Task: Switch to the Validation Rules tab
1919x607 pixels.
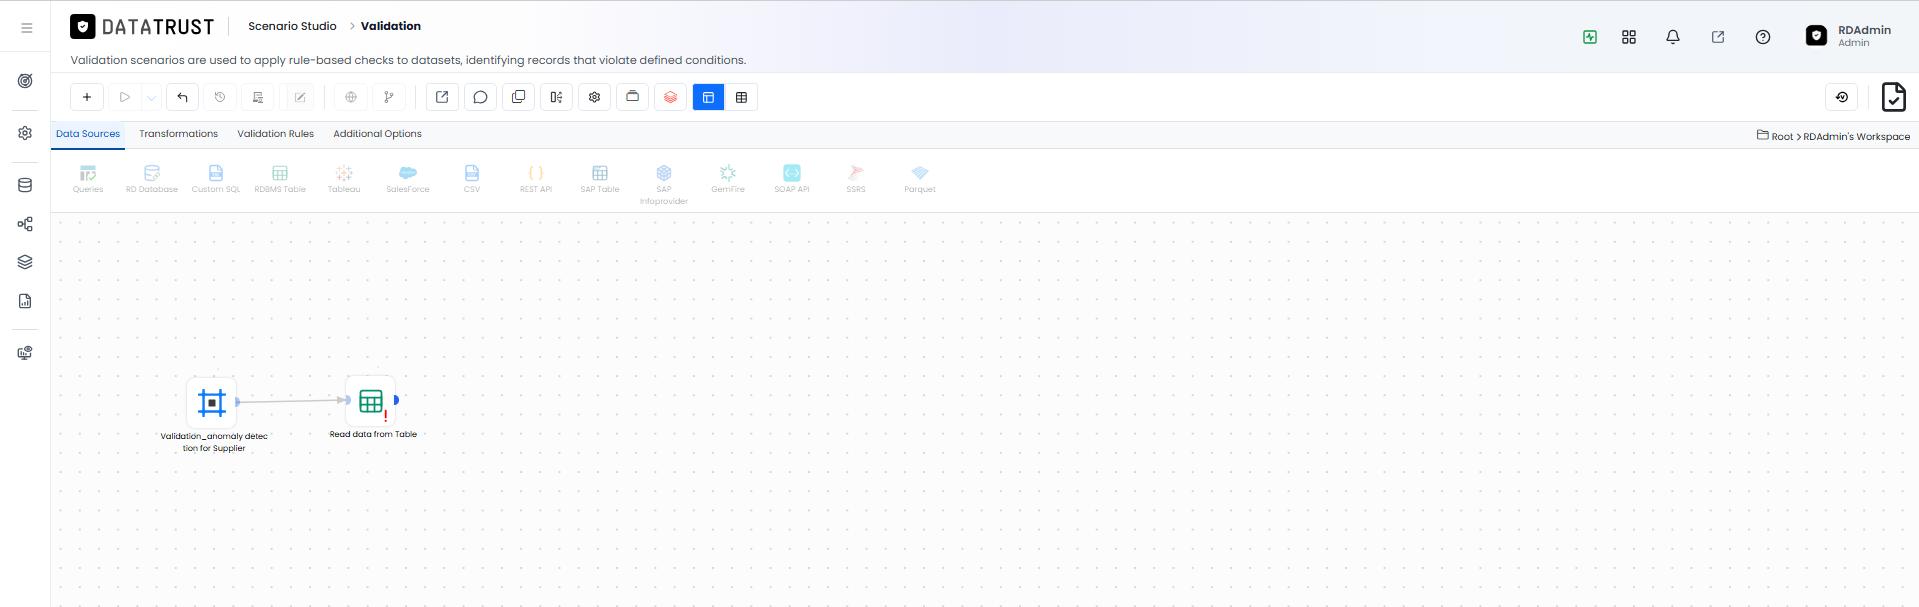Action: (275, 134)
